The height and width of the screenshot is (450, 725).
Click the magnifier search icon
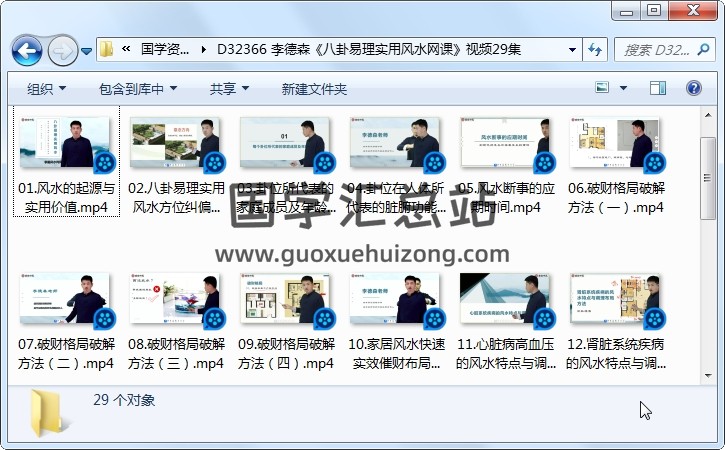703,49
